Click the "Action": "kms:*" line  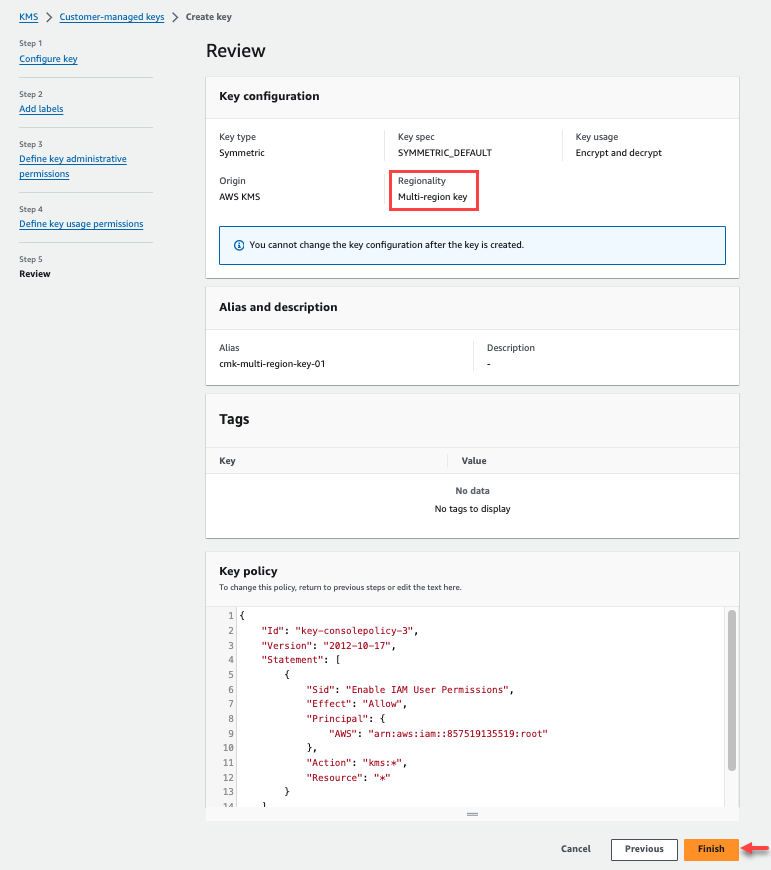click(357, 763)
